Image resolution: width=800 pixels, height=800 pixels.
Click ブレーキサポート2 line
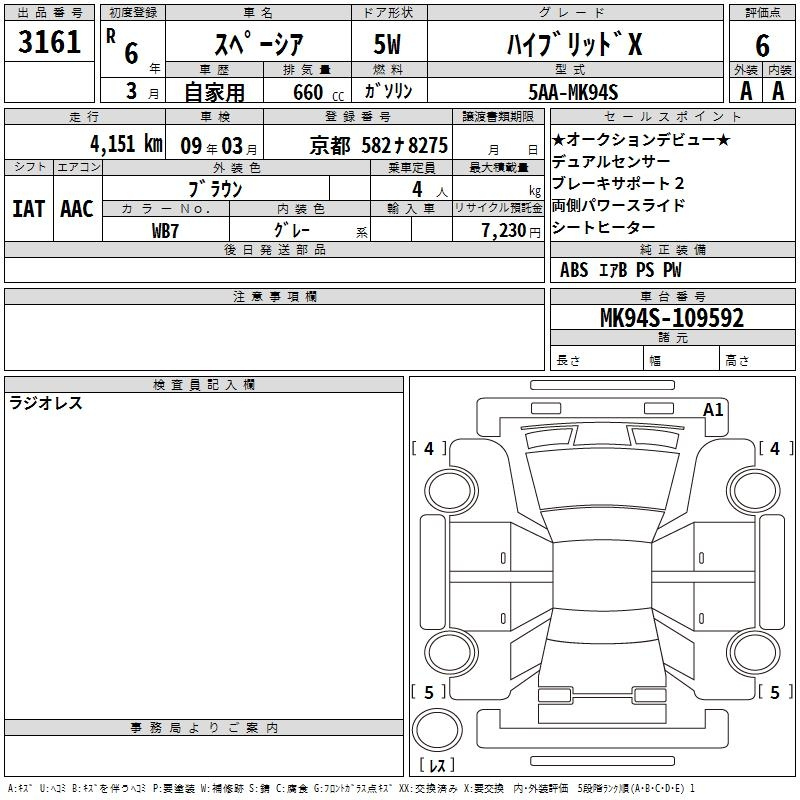(618, 184)
